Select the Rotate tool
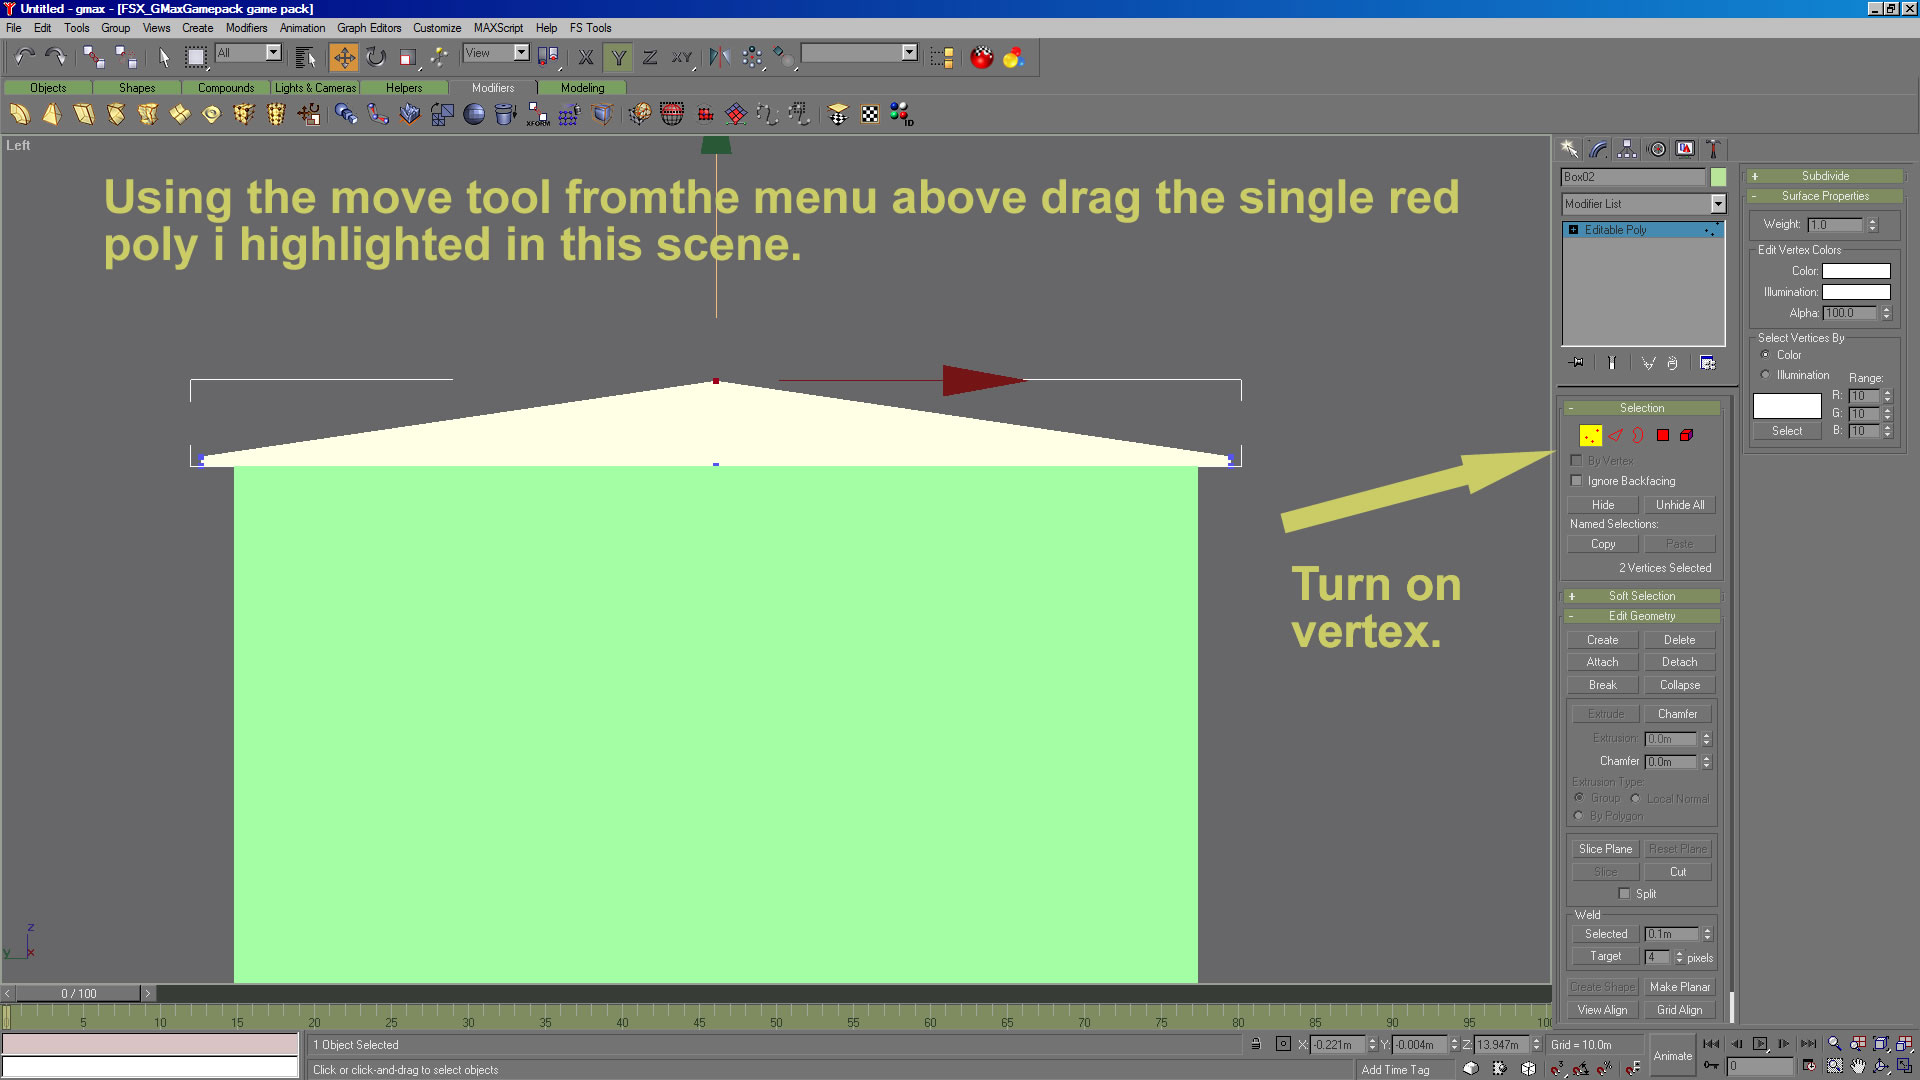Screen dimensions: 1920x1080 376,57
